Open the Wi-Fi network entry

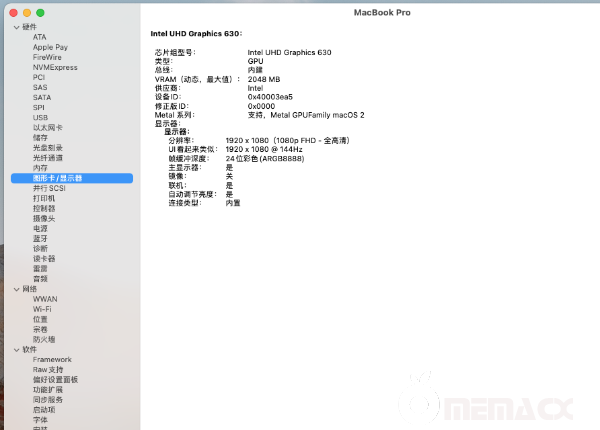42,309
